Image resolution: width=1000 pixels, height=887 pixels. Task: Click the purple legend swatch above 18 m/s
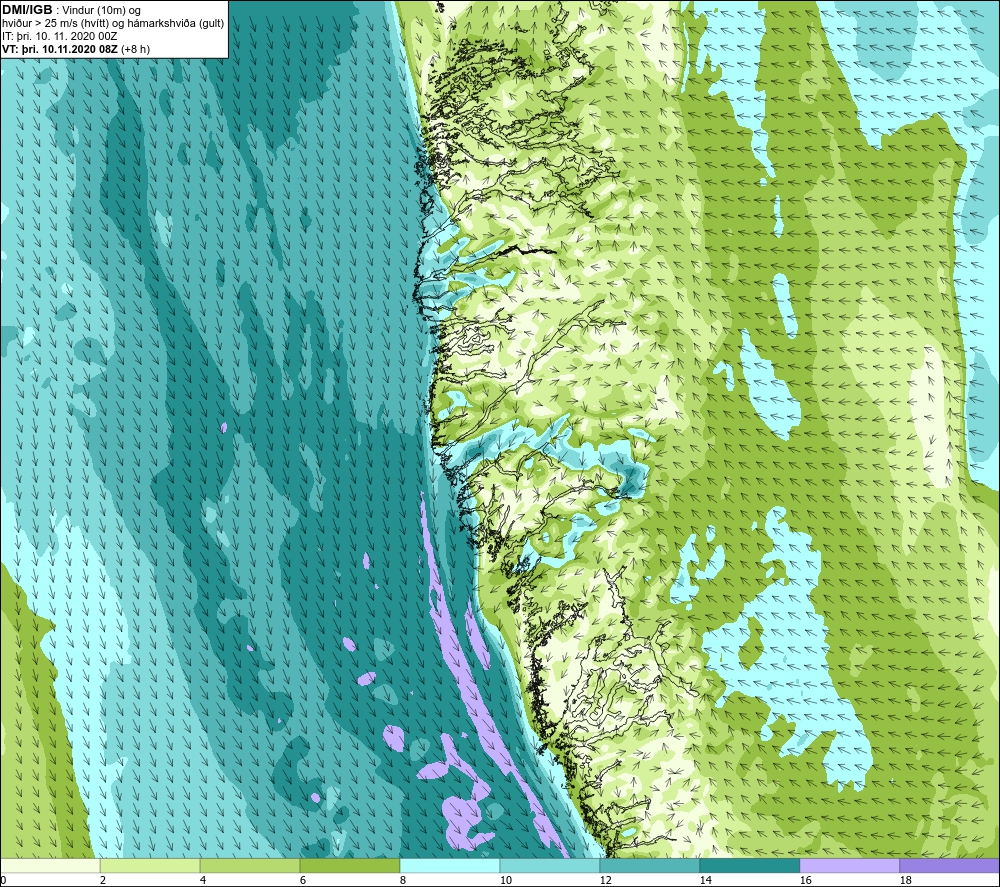point(949,865)
